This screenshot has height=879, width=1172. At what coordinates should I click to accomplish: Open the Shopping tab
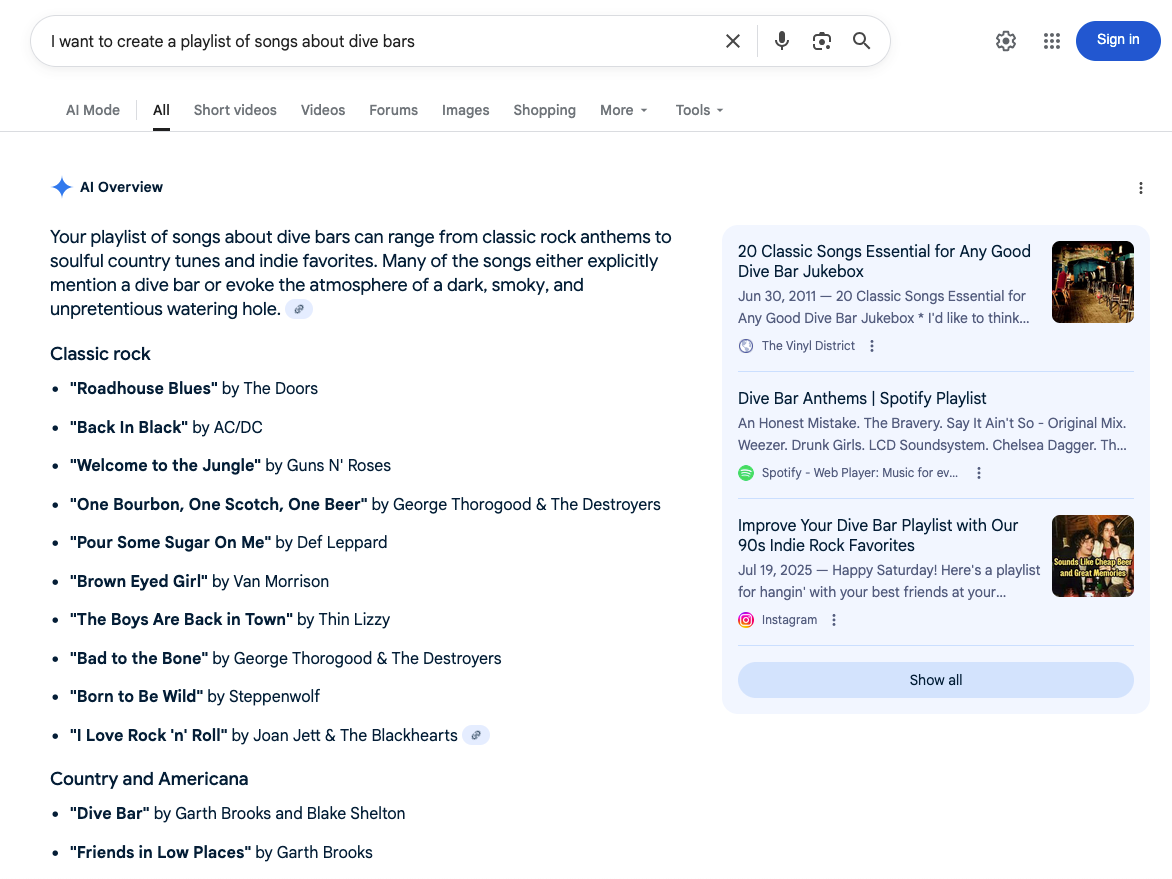click(544, 110)
